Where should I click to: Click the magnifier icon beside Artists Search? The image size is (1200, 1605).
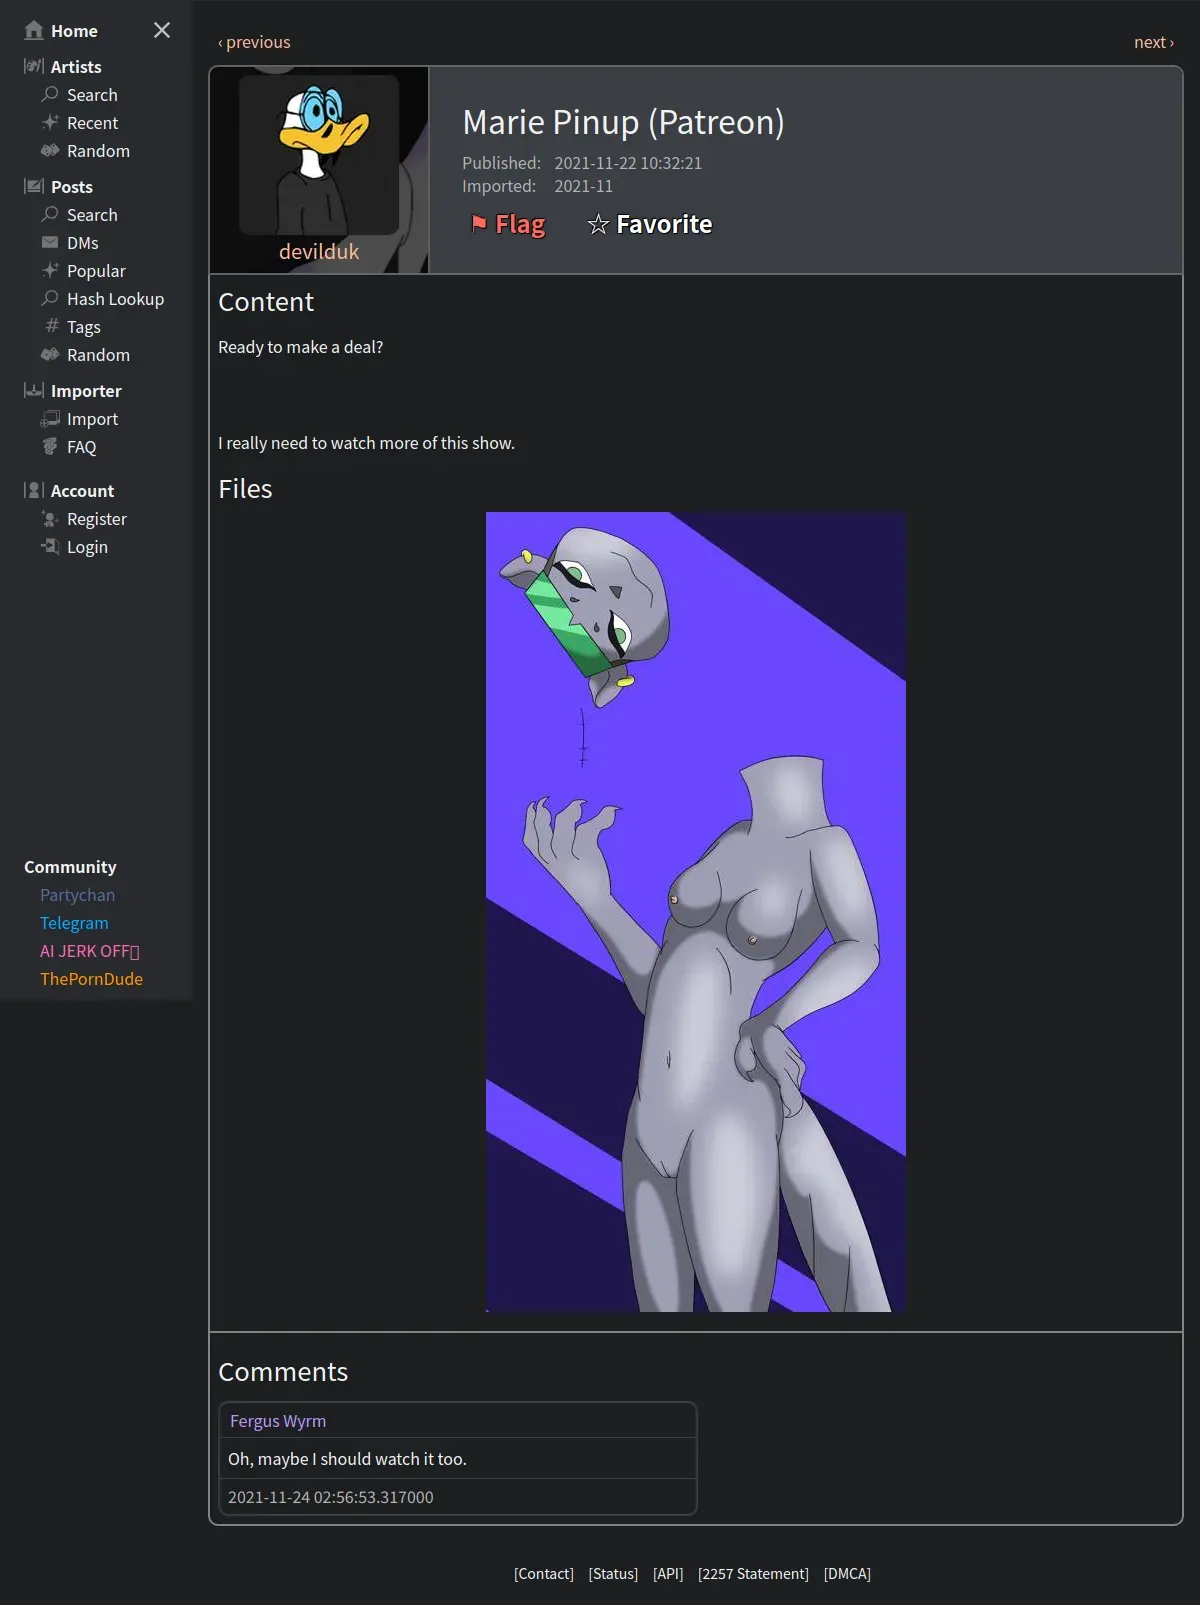50,94
